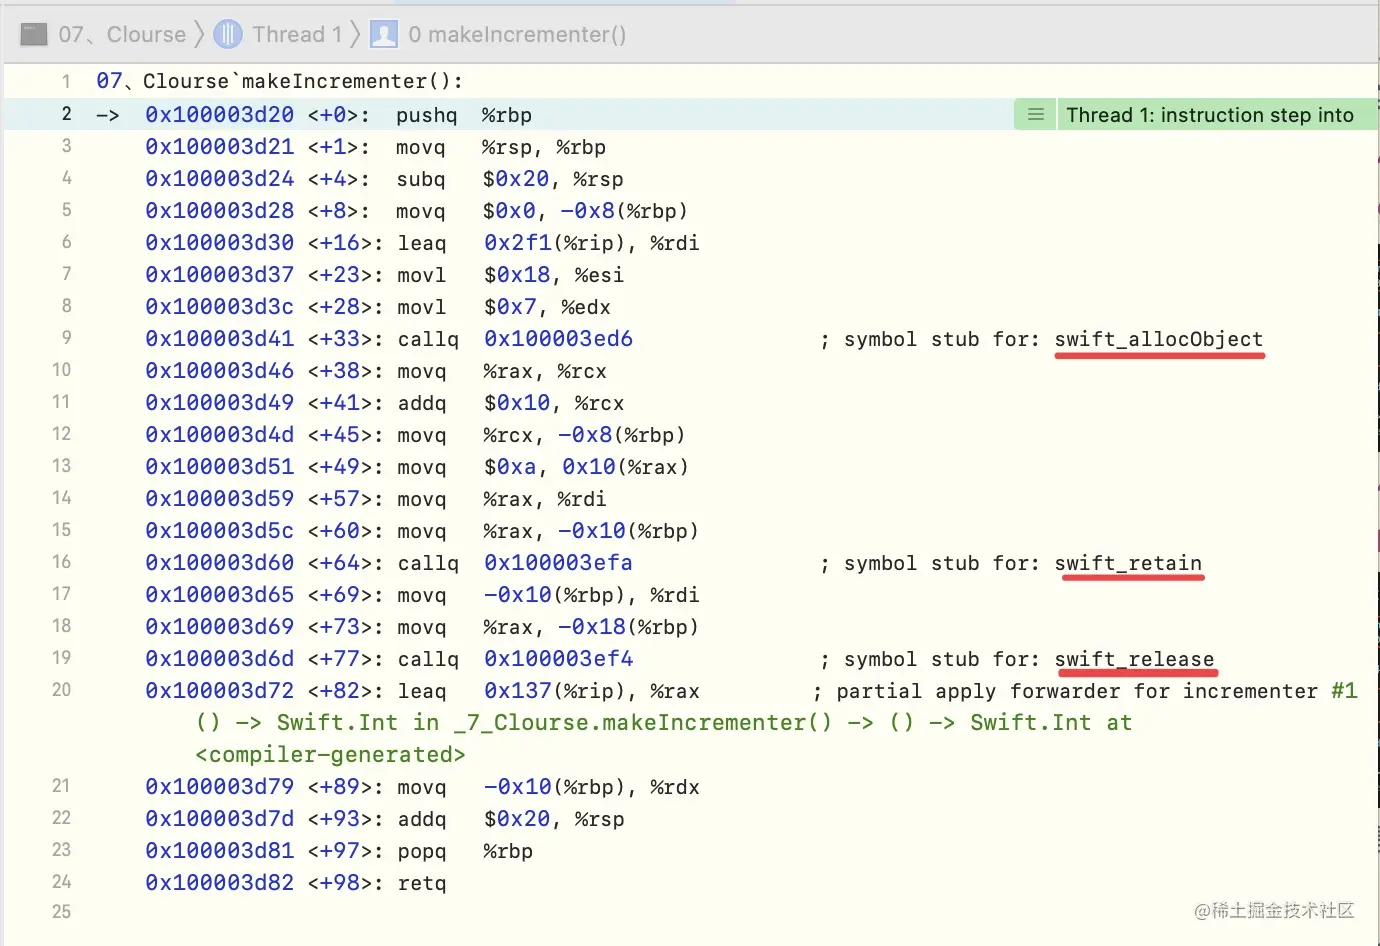Click operand $0x18, %esi
Viewport: 1380px width, 946px height.
pos(554,275)
